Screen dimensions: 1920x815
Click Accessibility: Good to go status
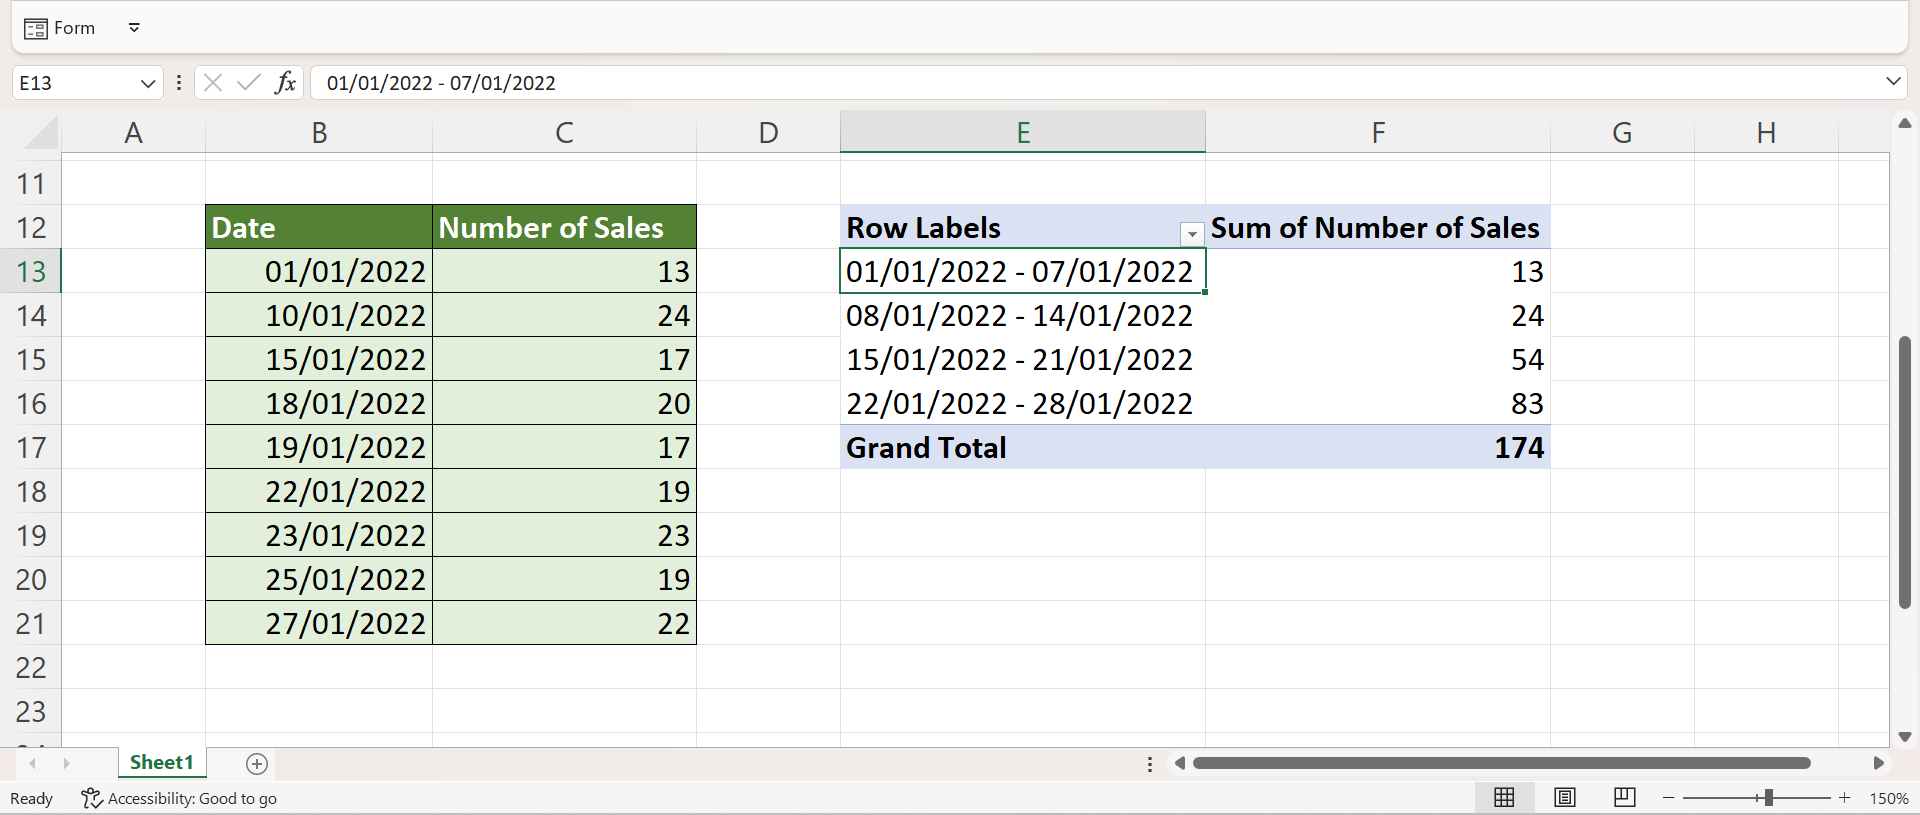pyautogui.click(x=180, y=798)
